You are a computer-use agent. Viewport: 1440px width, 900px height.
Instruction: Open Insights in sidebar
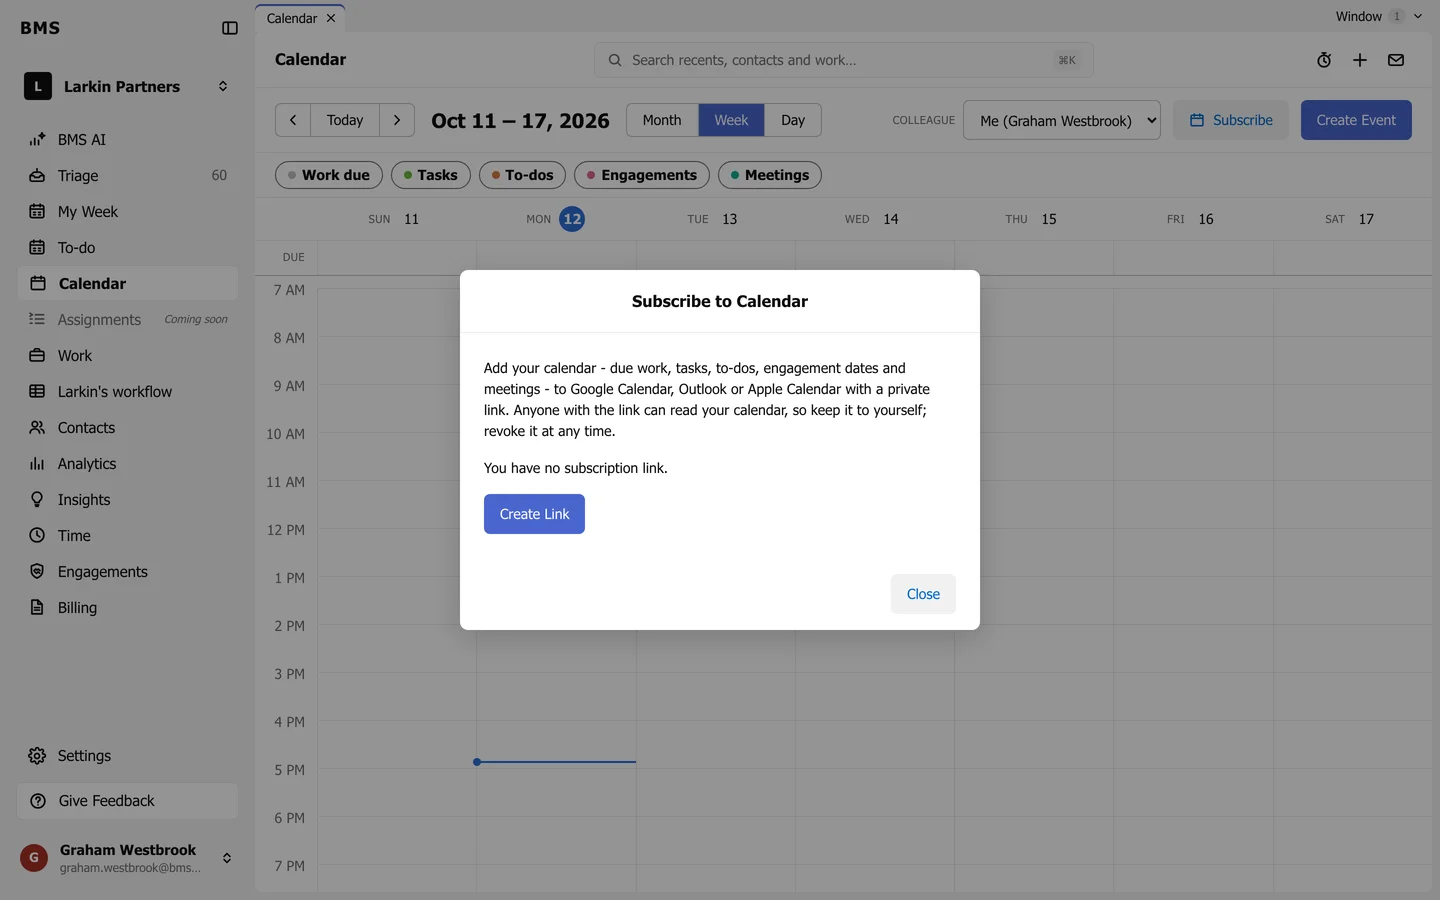(x=128, y=500)
